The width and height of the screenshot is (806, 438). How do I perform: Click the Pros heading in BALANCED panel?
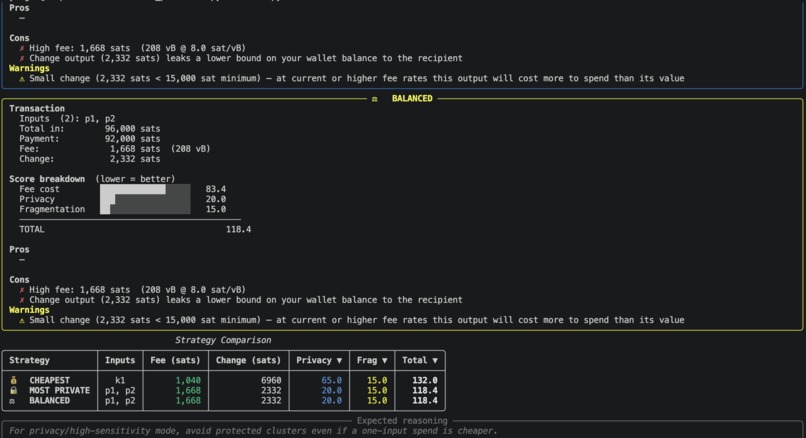point(19,249)
